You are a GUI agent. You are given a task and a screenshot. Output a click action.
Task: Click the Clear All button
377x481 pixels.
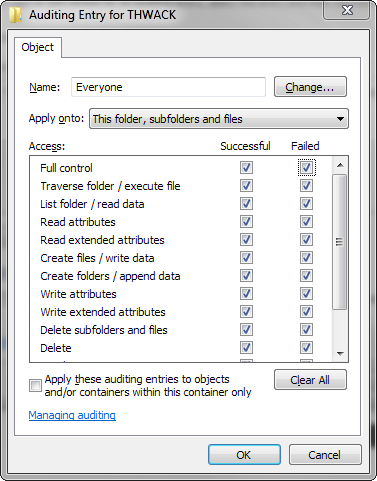coord(310,380)
